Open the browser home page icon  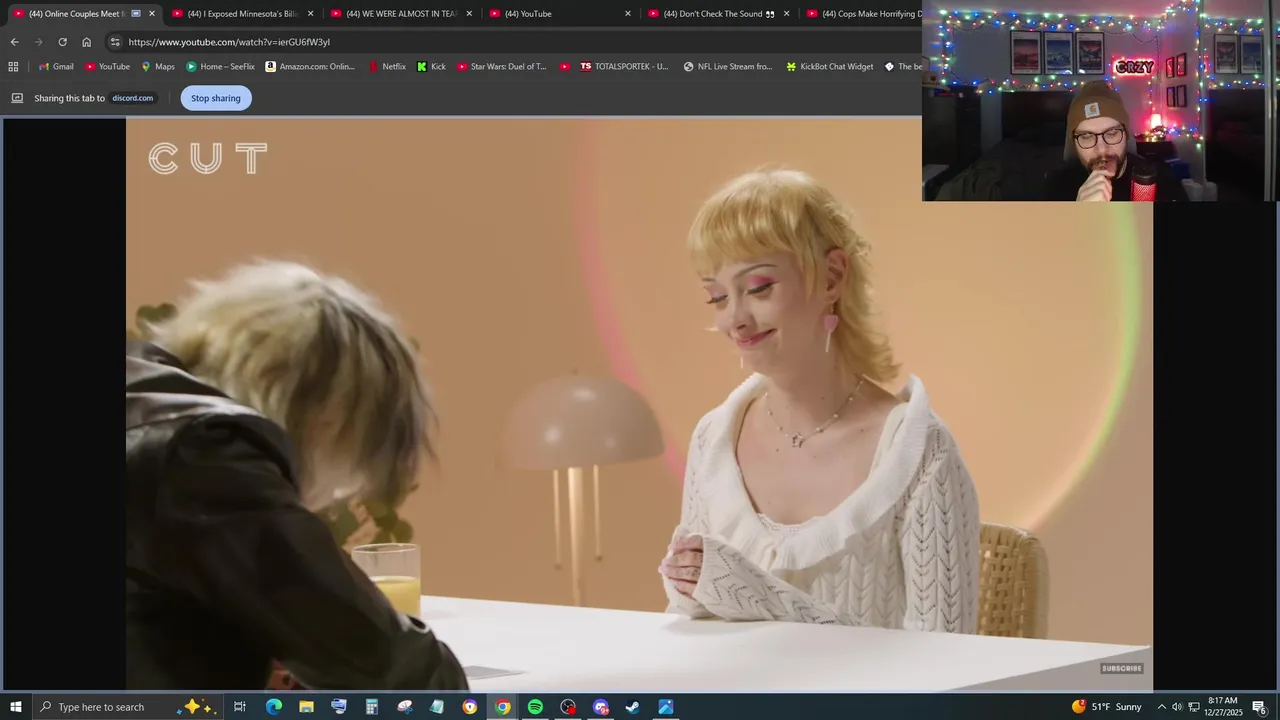pyautogui.click(x=86, y=42)
